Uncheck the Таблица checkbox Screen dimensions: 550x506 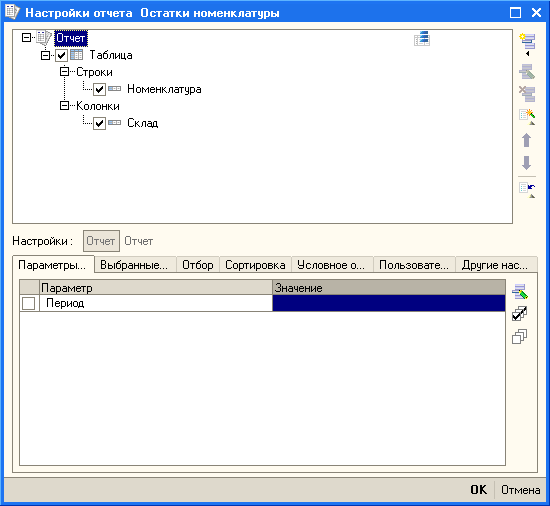point(61,55)
